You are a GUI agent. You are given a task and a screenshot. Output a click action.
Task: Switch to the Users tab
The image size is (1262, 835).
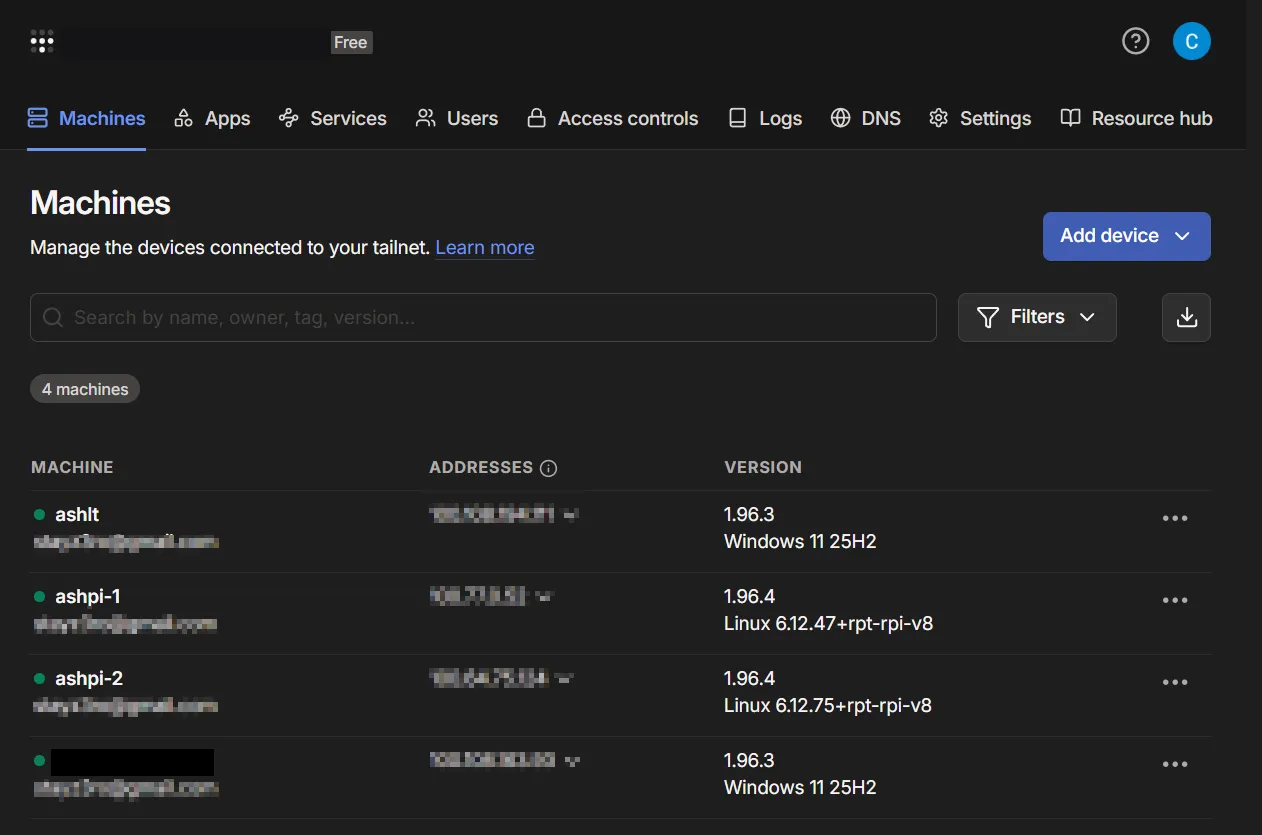tap(457, 118)
